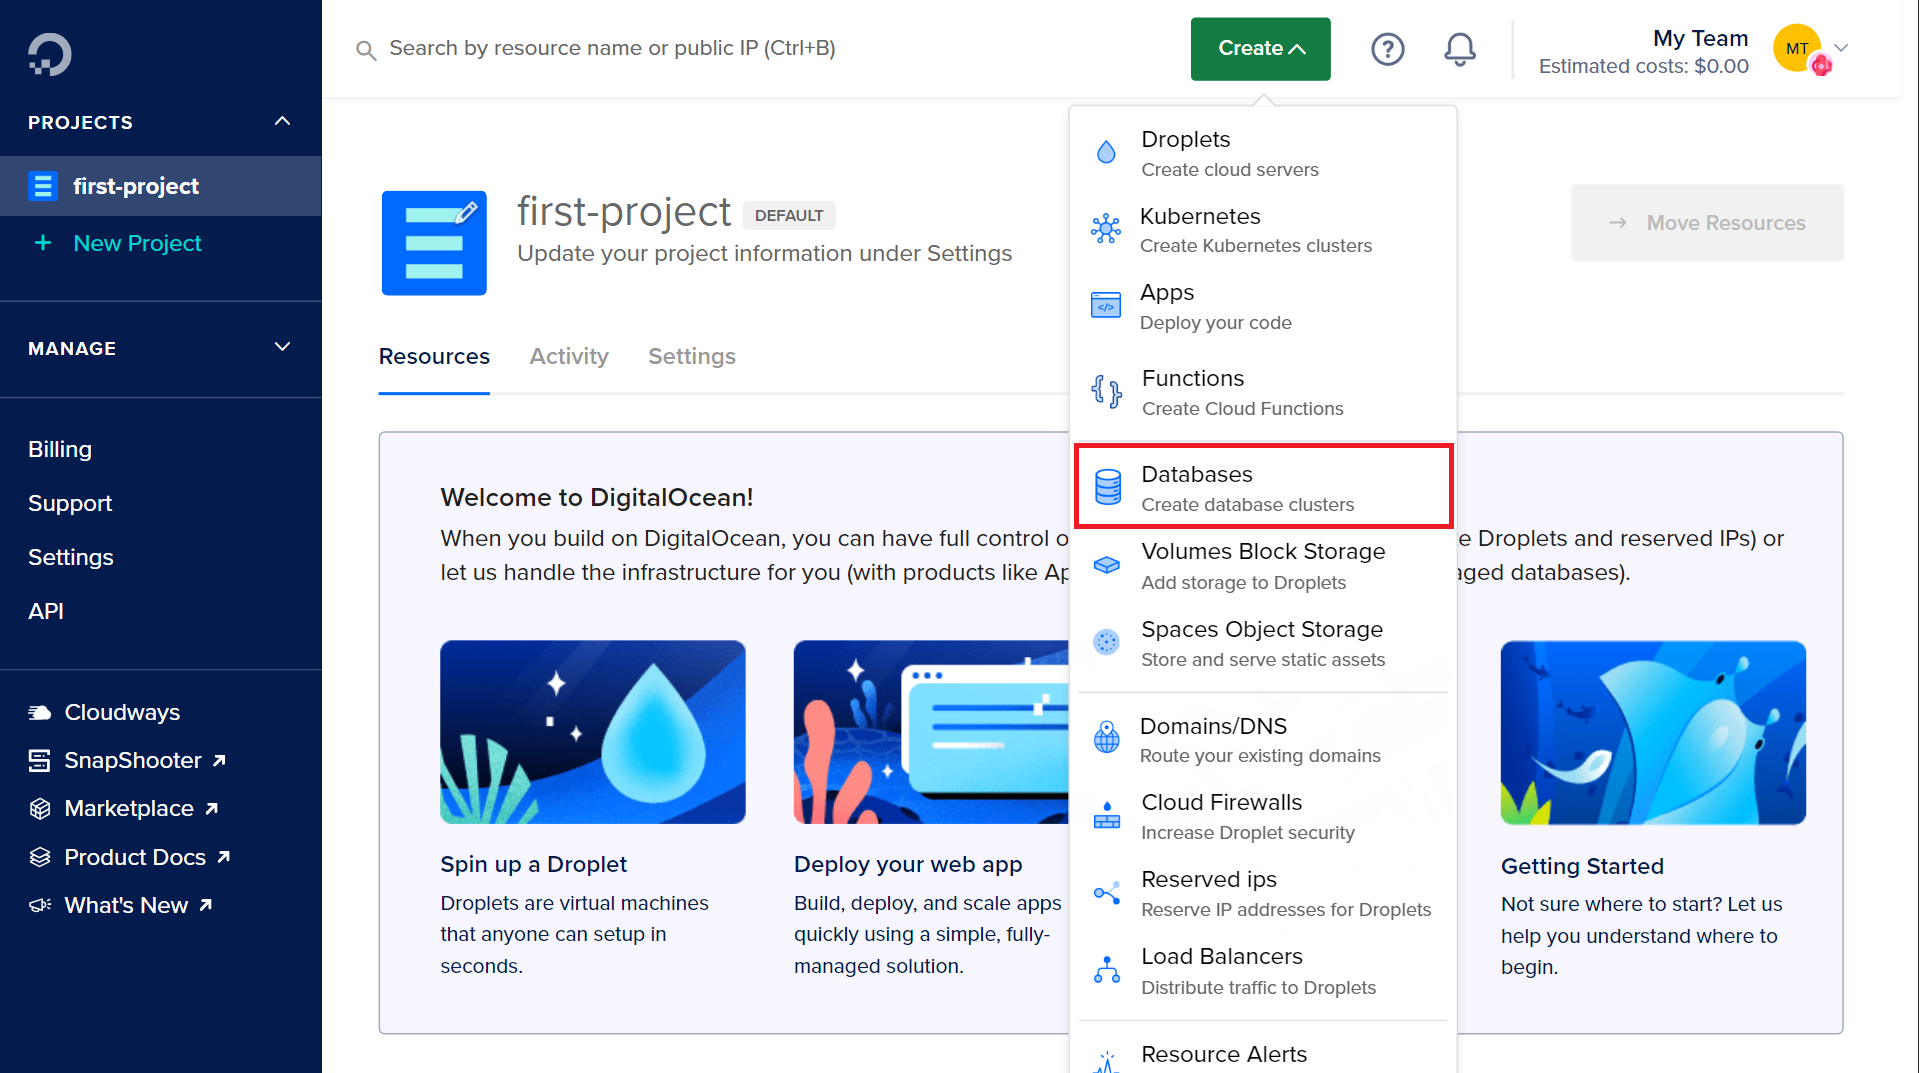
Task: Collapse the Projects section chevron
Action: tap(282, 122)
